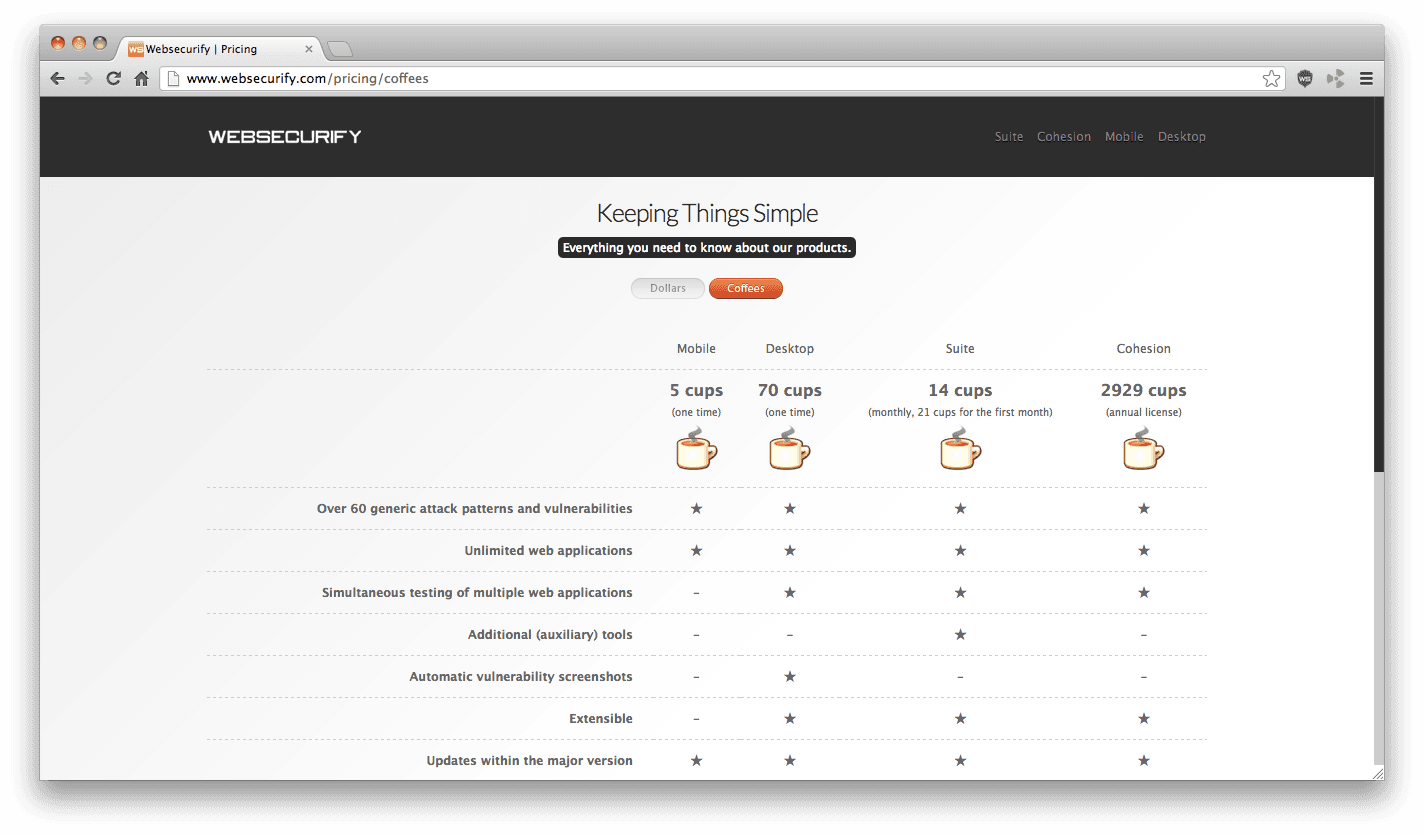Screen dimensions: 1424x835
Task: Click the Cohesion column header
Action: point(1144,349)
